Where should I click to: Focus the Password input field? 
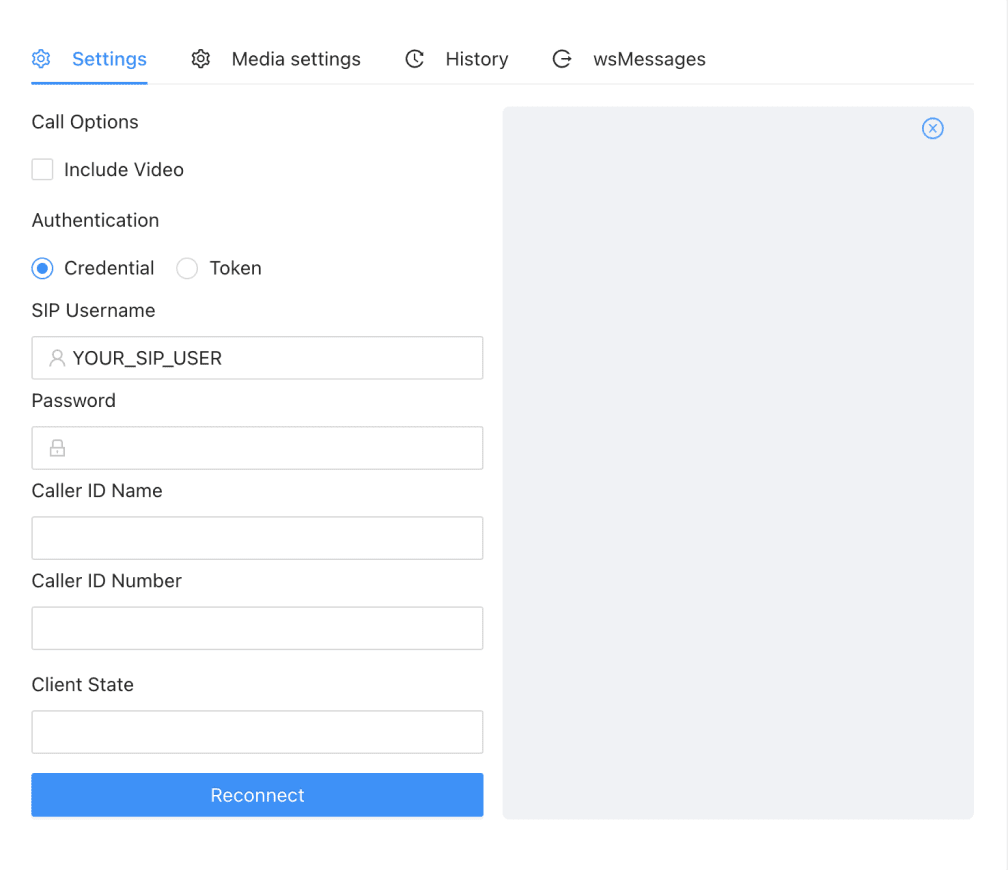(257, 447)
